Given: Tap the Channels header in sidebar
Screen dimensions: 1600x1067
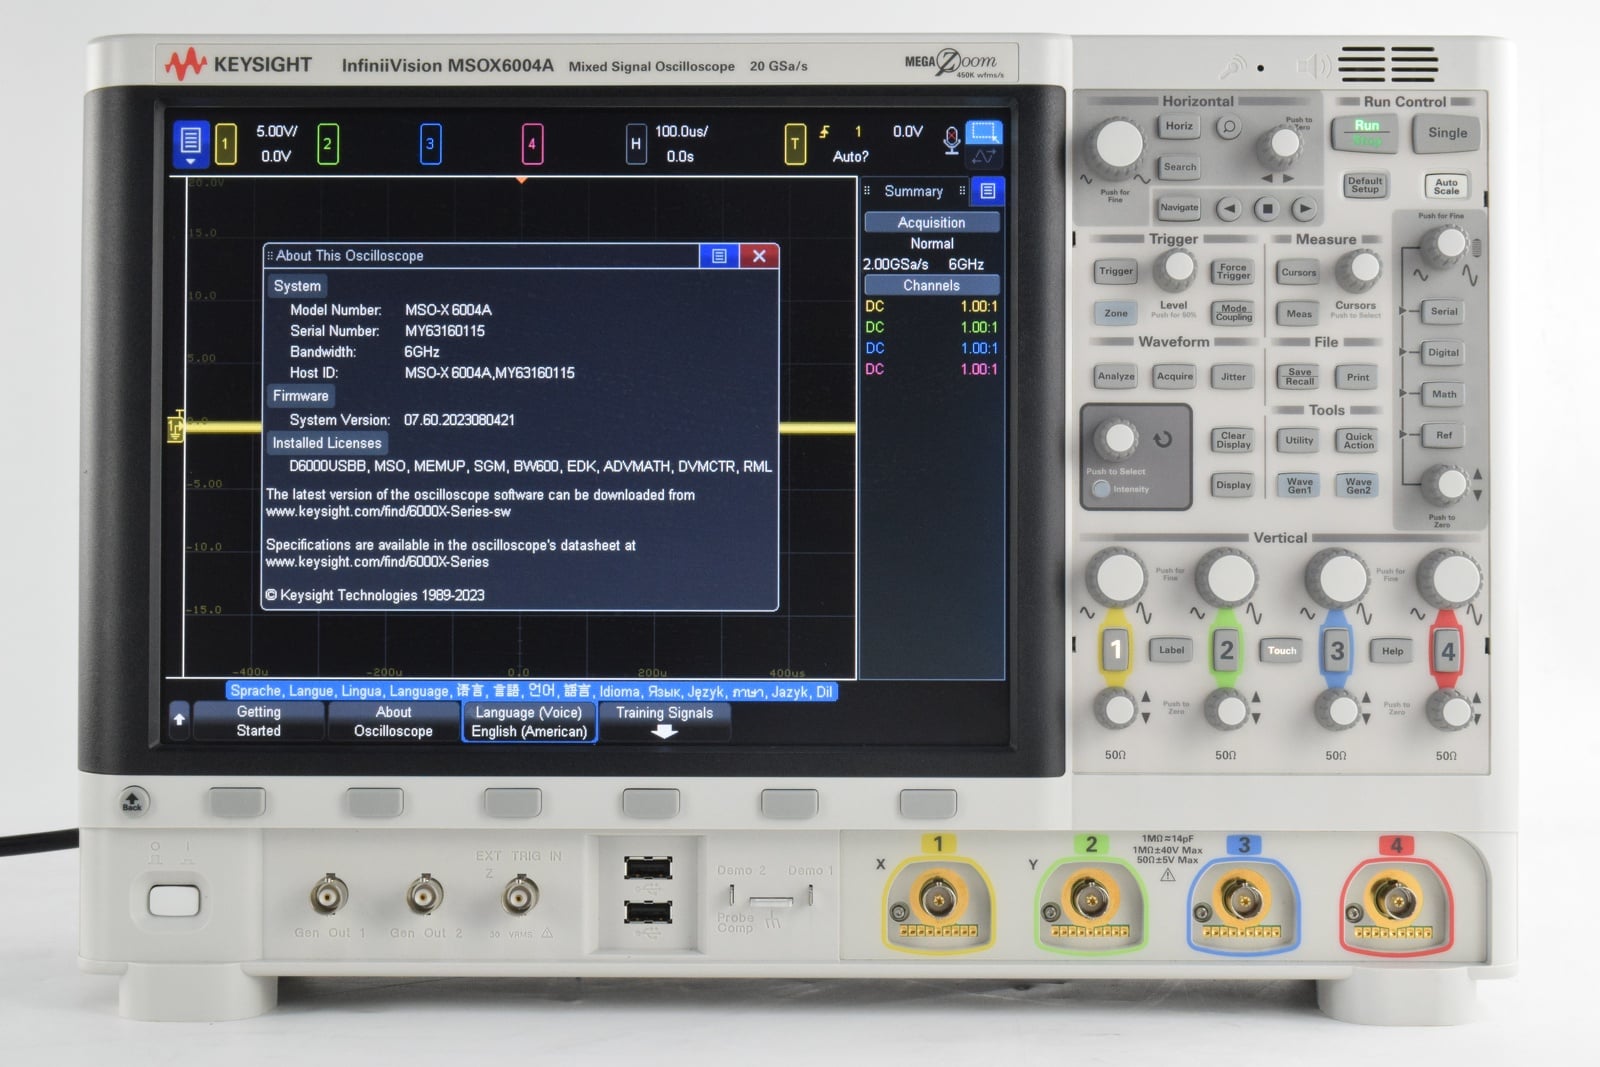Looking at the screenshot, I should click(931, 285).
